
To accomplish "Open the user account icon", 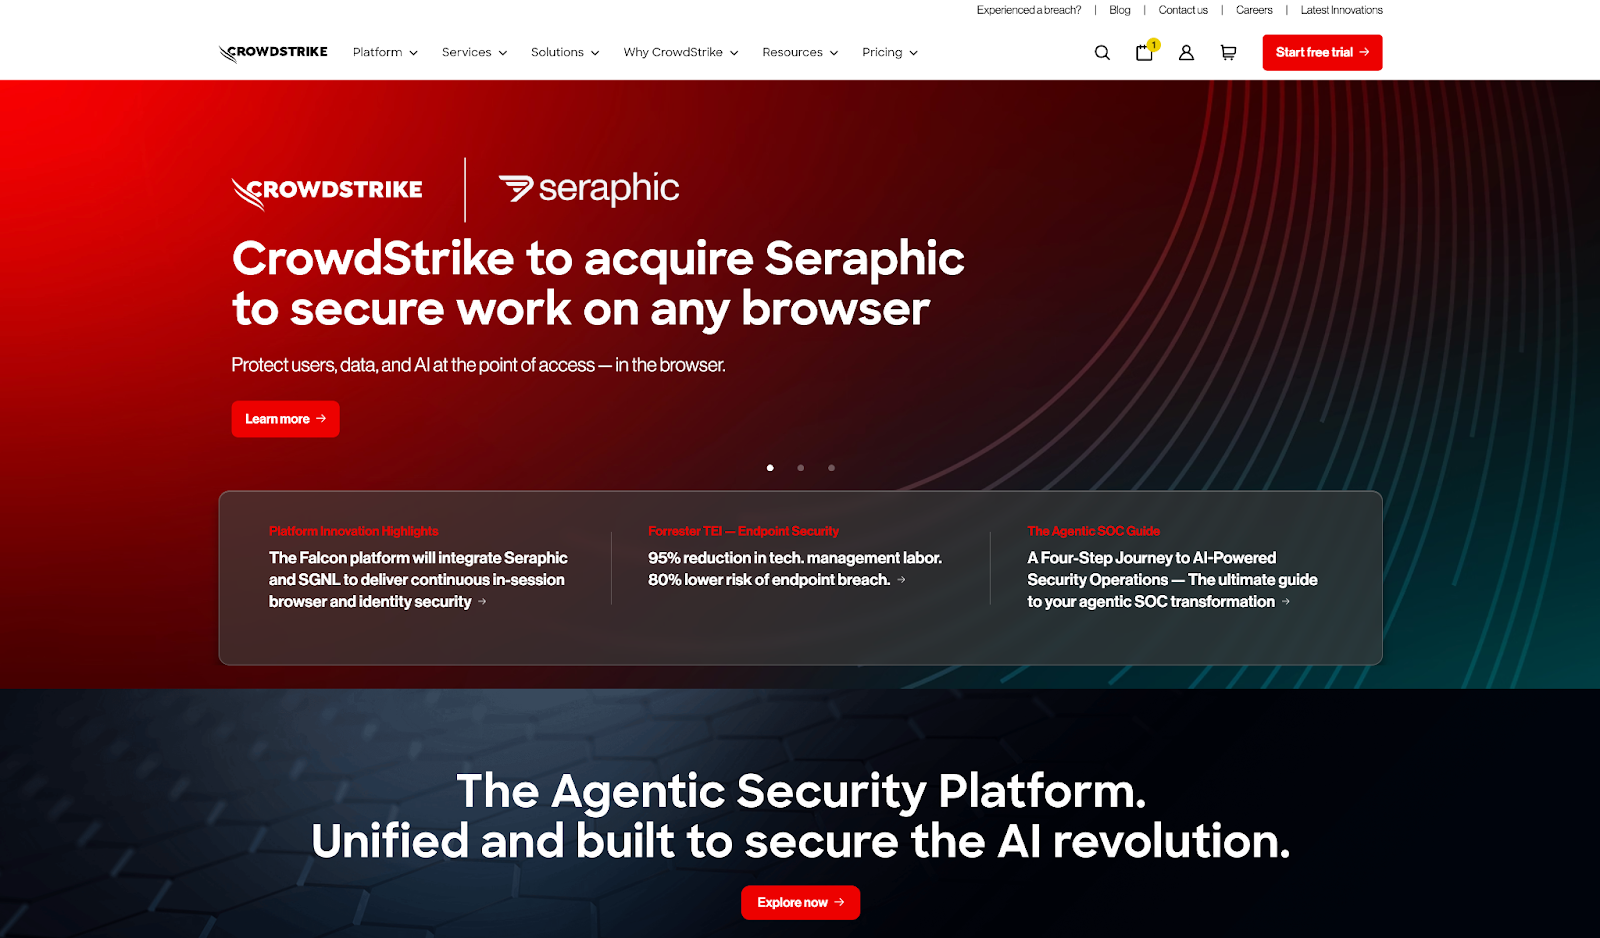I will point(1186,52).
